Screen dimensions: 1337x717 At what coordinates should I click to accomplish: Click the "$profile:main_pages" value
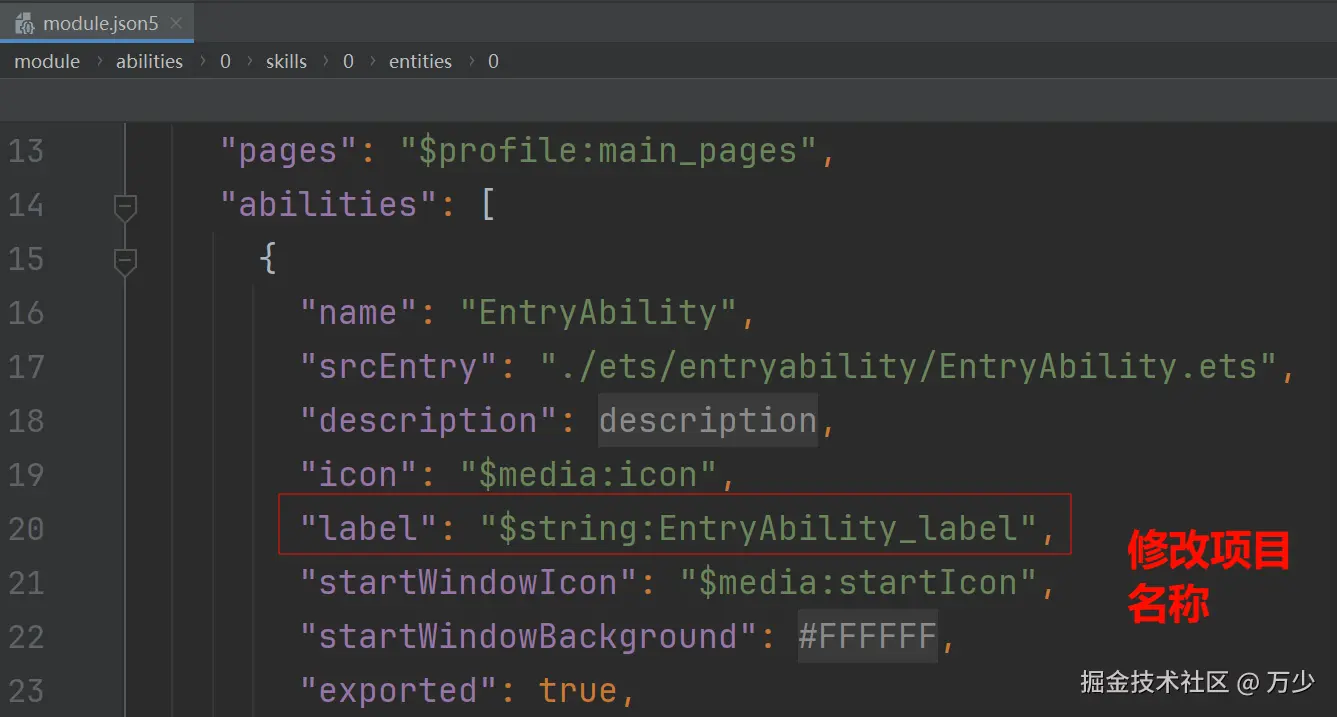[608, 152]
